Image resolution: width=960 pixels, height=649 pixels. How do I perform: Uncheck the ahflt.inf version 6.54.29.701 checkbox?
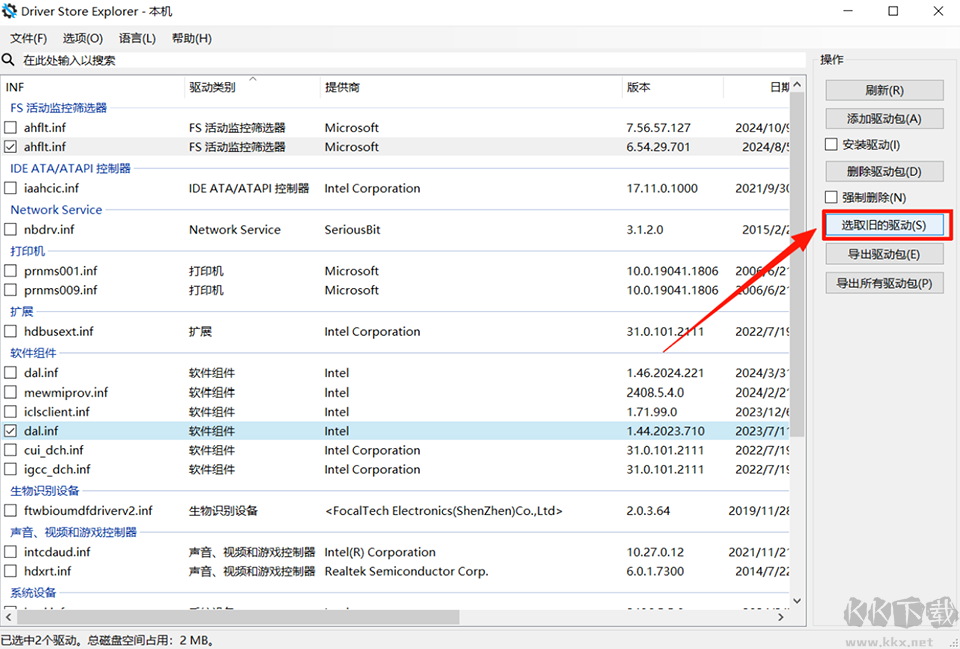pyautogui.click(x=10, y=147)
